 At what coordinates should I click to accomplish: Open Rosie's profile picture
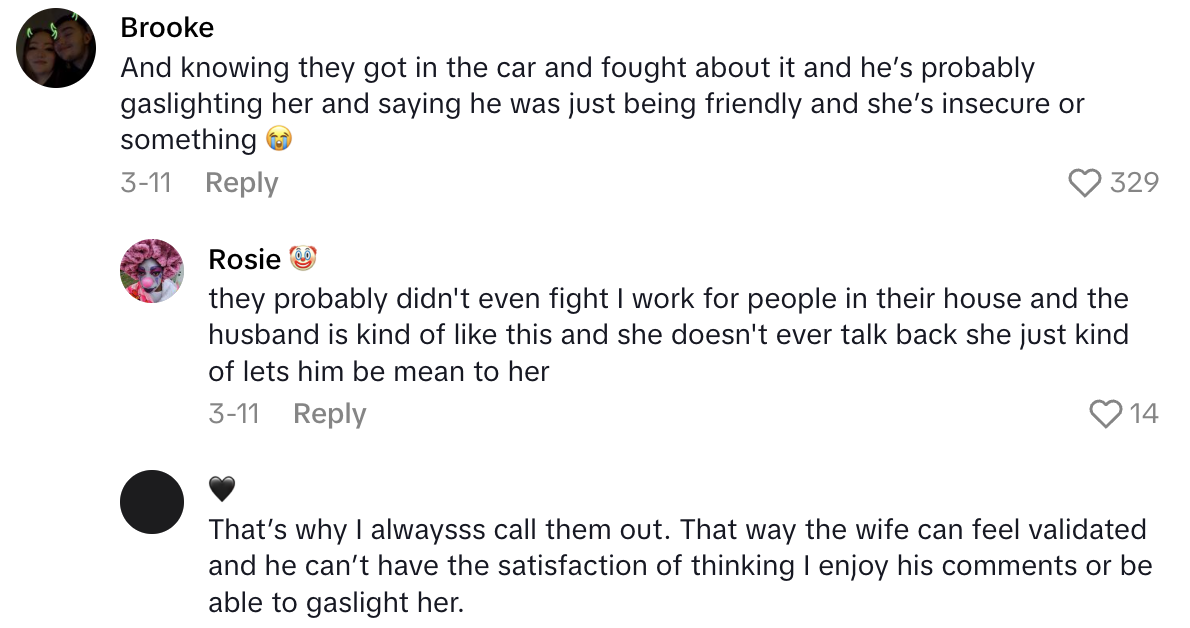click(152, 271)
